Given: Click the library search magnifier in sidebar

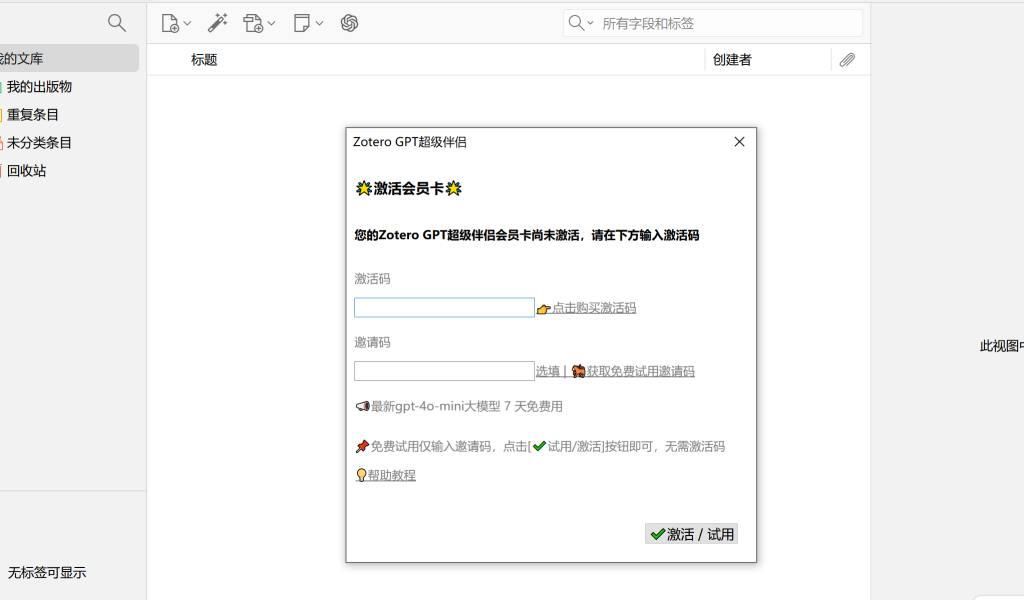Looking at the screenshot, I should click(117, 23).
